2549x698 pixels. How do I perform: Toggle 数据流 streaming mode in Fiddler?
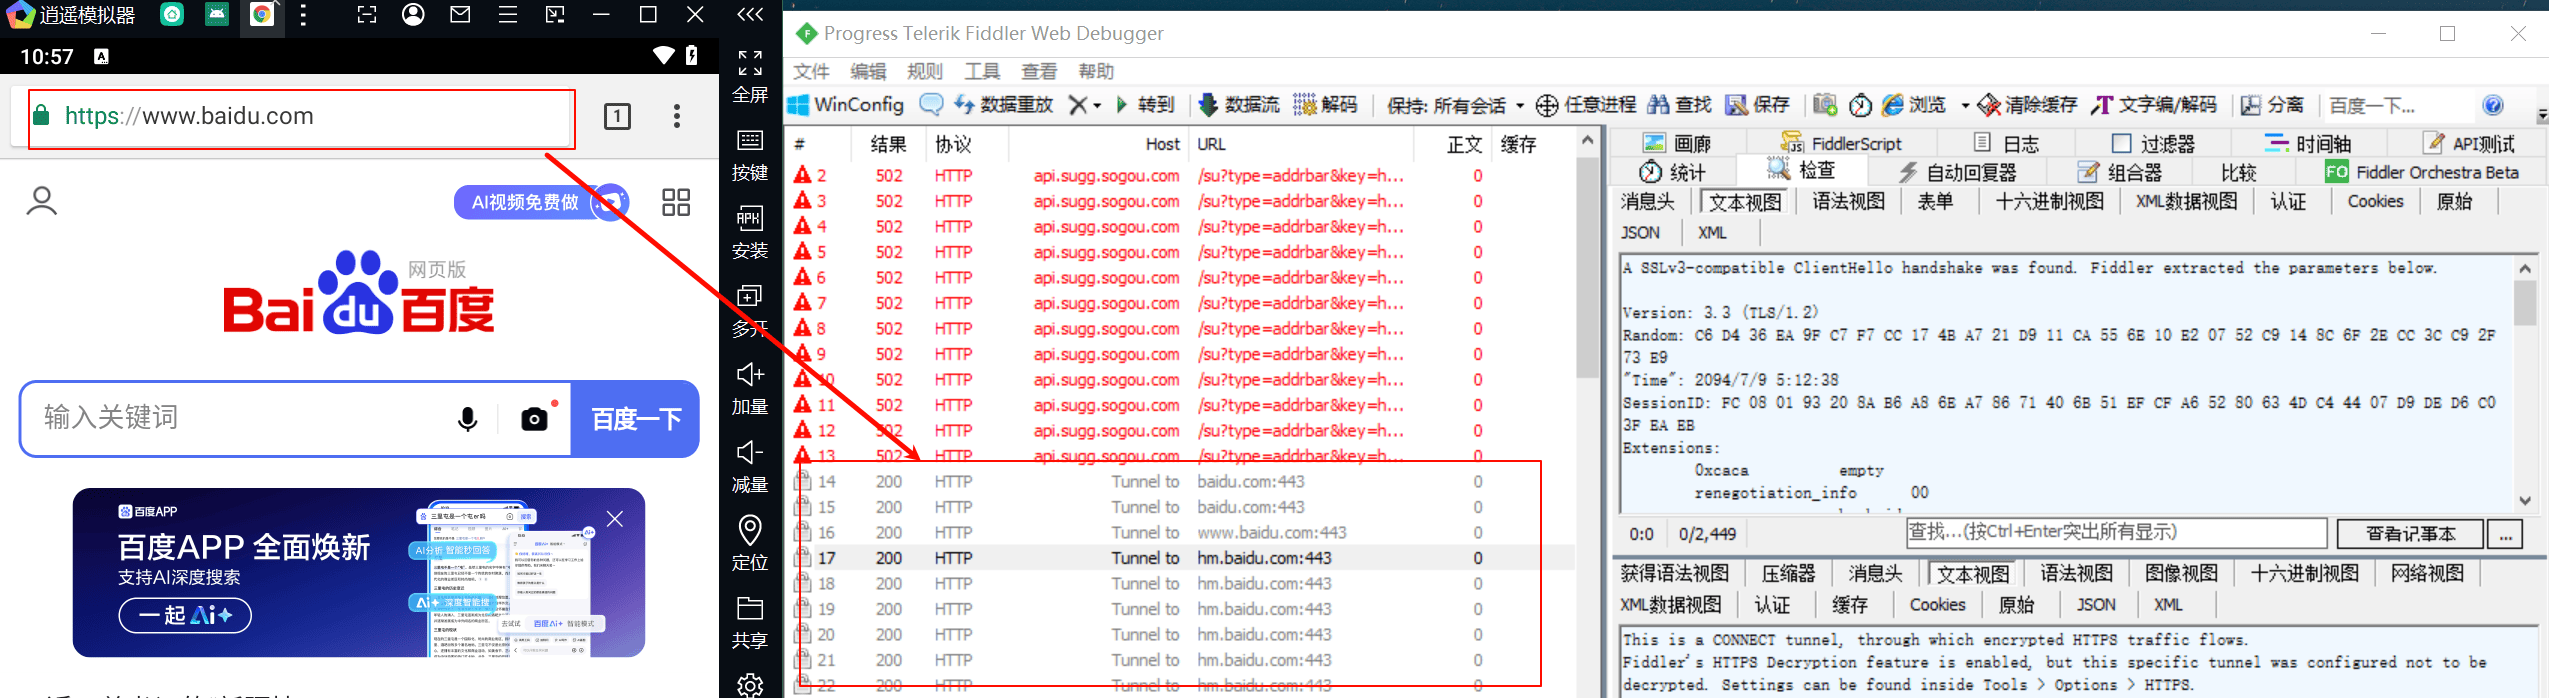1239,105
